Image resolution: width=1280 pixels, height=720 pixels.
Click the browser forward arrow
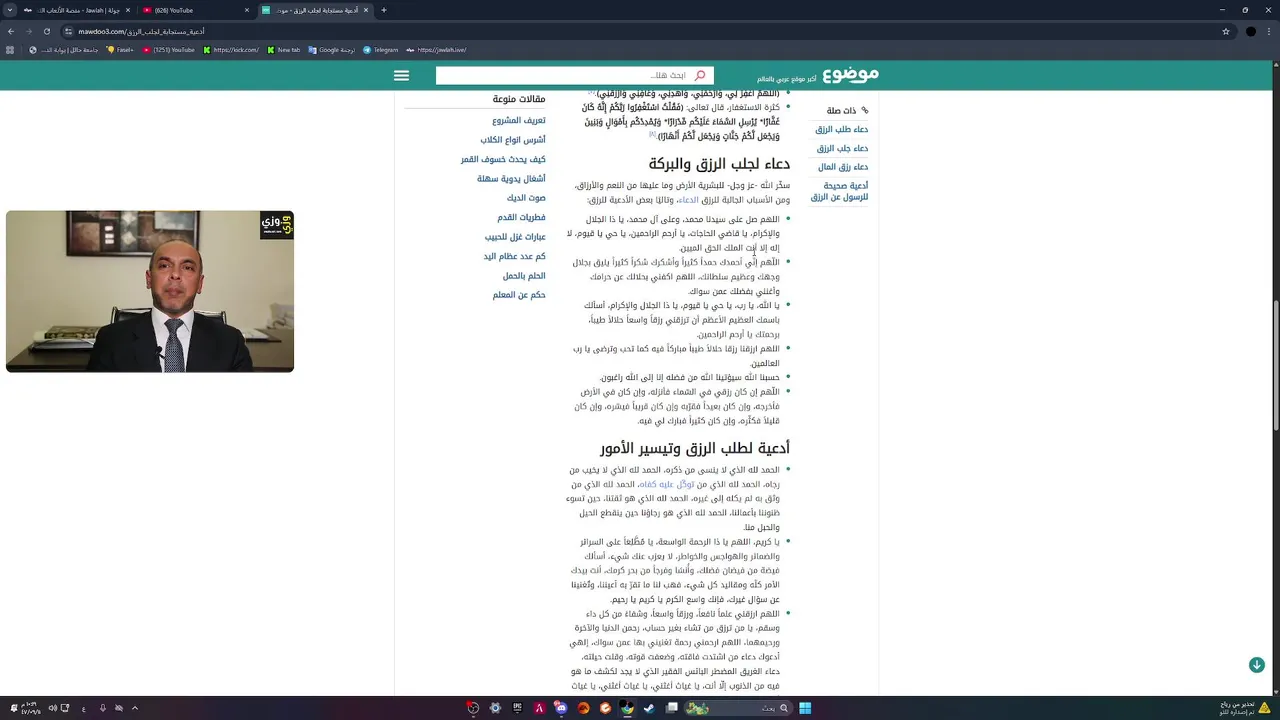click(x=28, y=31)
